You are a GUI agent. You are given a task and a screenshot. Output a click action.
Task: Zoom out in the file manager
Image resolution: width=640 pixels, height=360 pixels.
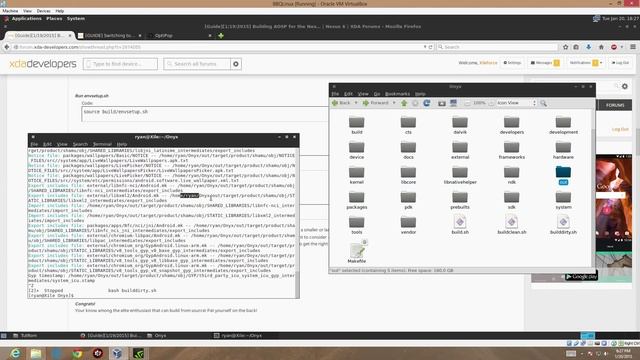click(x=467, y=103)
